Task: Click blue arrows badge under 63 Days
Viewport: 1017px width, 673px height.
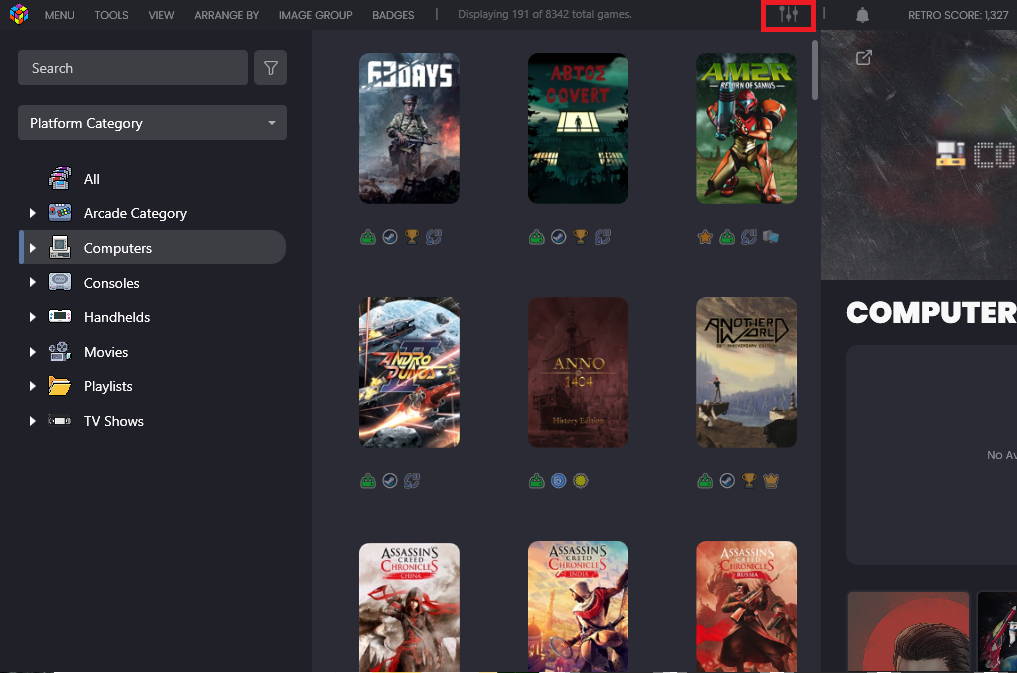Action: [x=434, y=237]
